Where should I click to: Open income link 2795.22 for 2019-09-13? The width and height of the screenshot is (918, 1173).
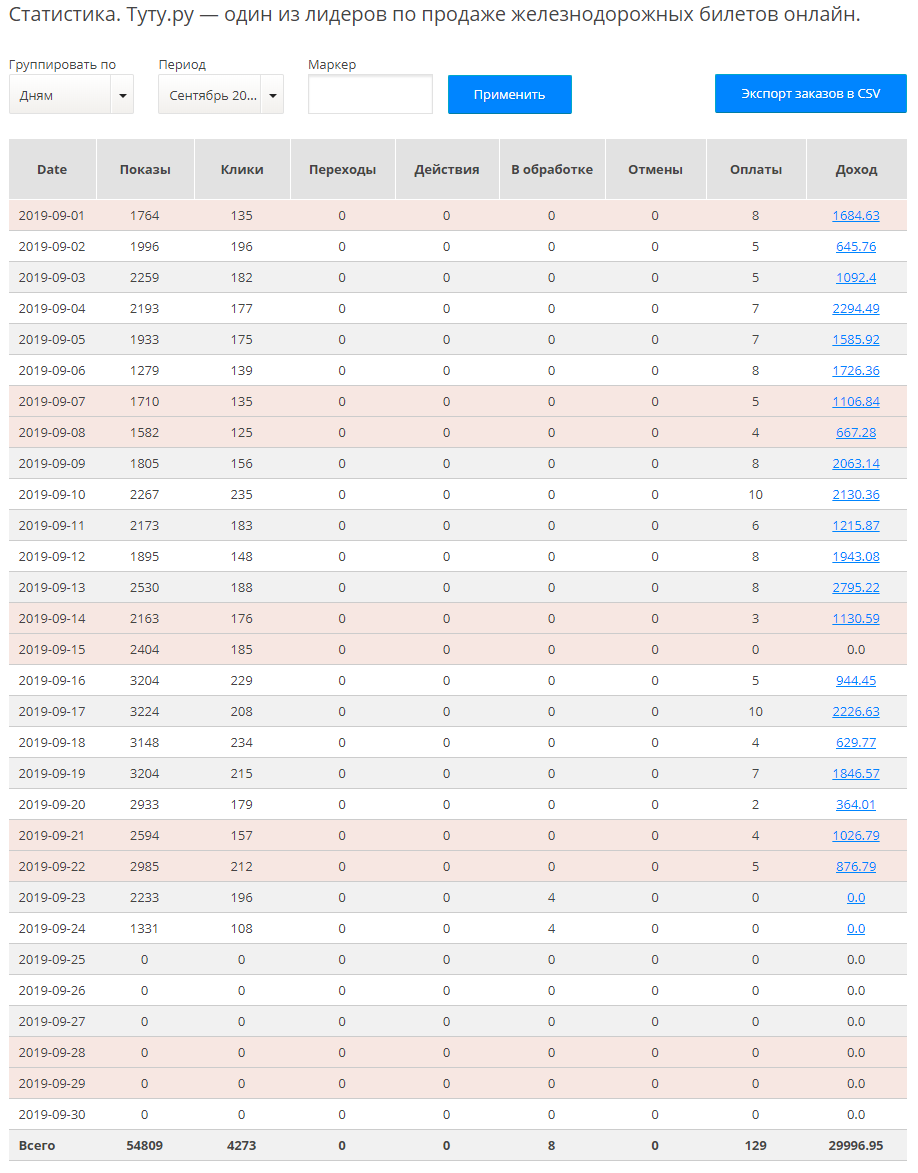click(x=856, y=587)
